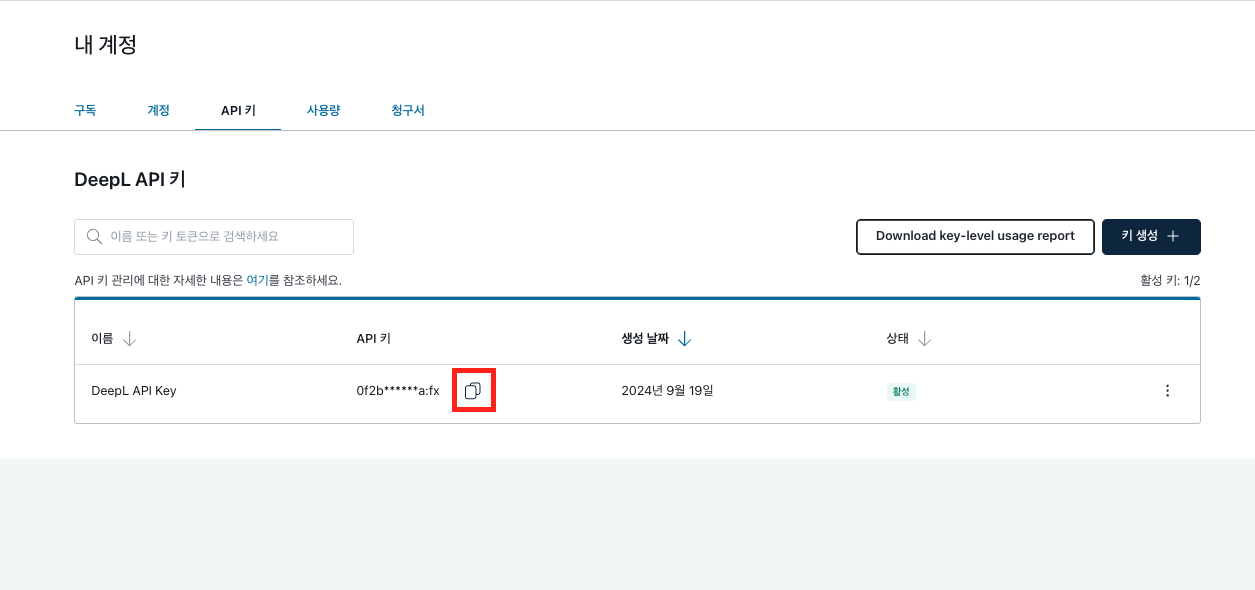Click the search magnifier icon

(x=95, y=237)
